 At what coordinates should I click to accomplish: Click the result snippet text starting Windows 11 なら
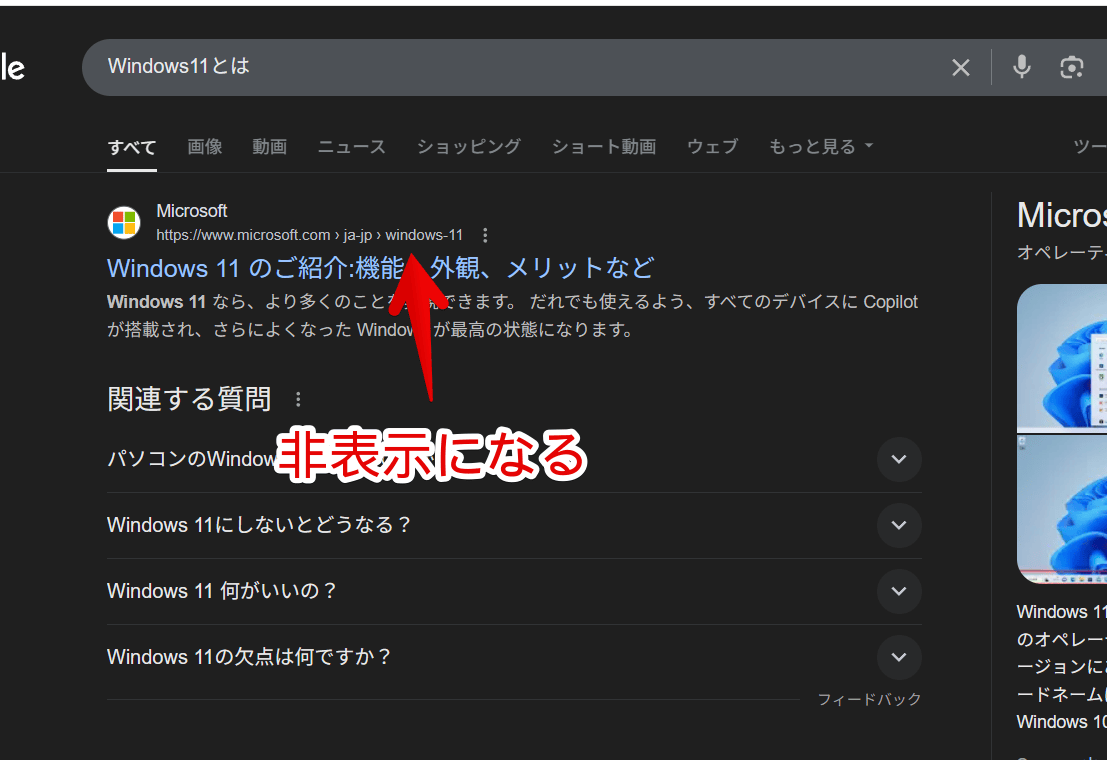[512, 316]
